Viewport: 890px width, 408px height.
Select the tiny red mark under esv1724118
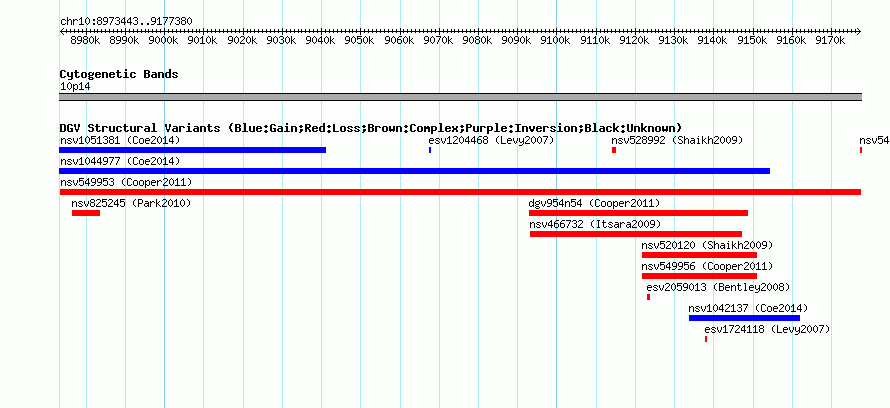[x=706, y=339]
